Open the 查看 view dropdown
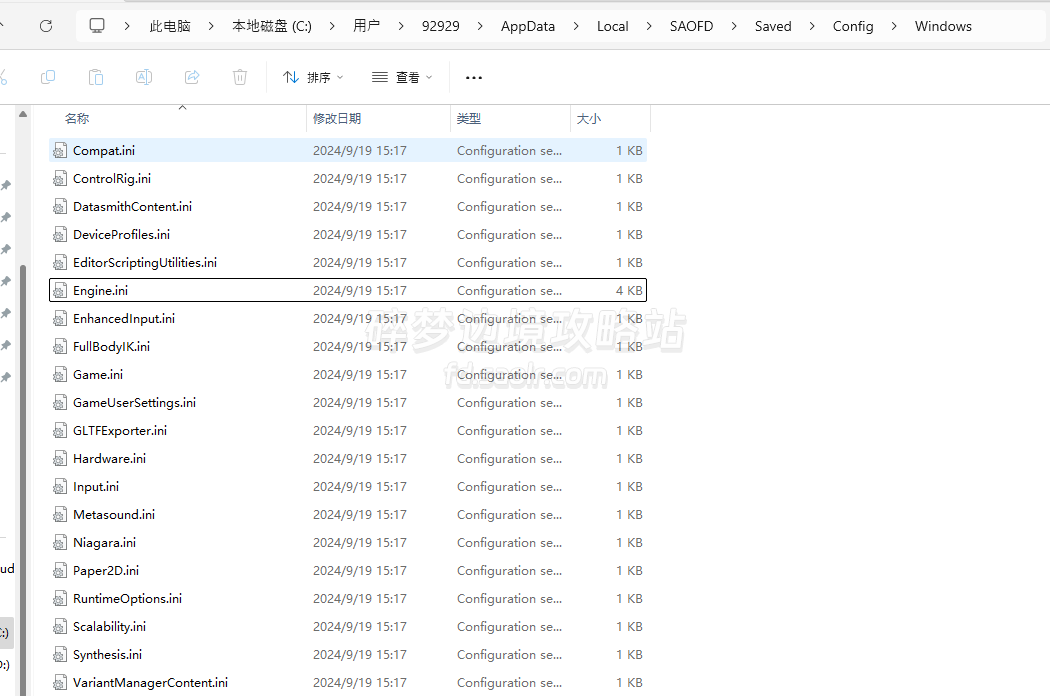The height and width of the screenshot is (696, 1050). 402,77
